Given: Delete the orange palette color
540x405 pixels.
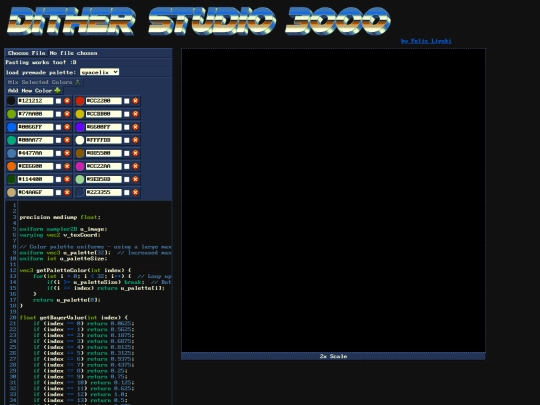Looking at the screenshot, I should pyautogui.click(x=67, y=166).
